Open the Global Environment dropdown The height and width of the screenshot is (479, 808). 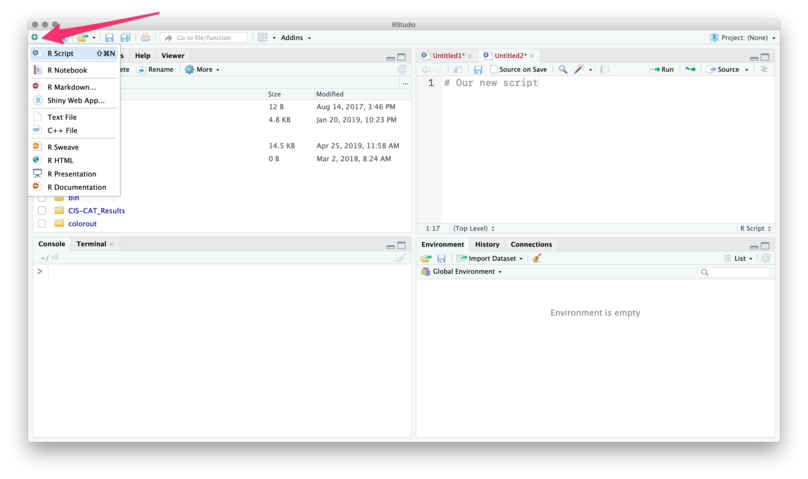pyautogui.click(x=462, y=271)
